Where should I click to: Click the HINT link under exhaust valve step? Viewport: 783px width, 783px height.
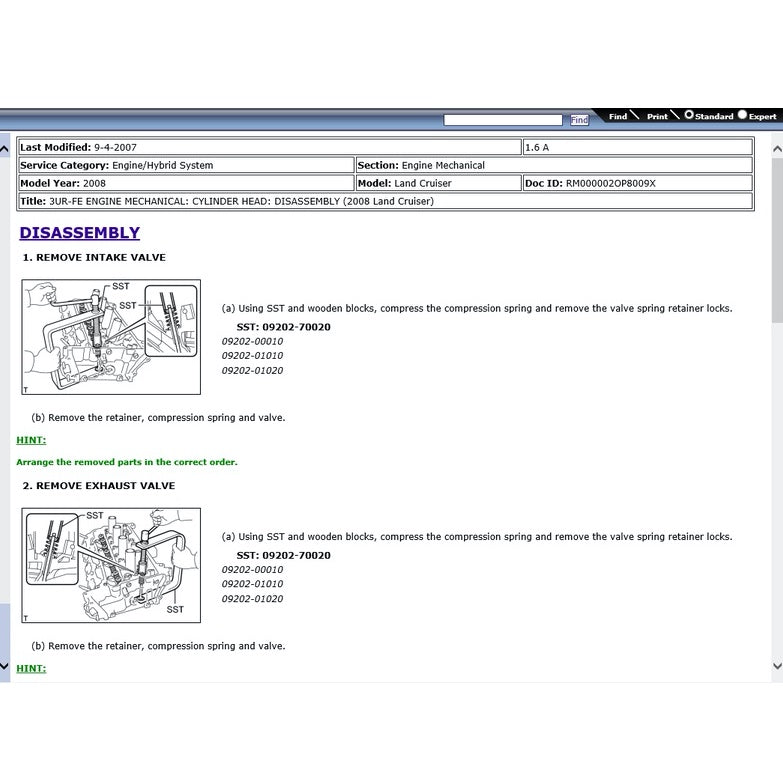31,668
